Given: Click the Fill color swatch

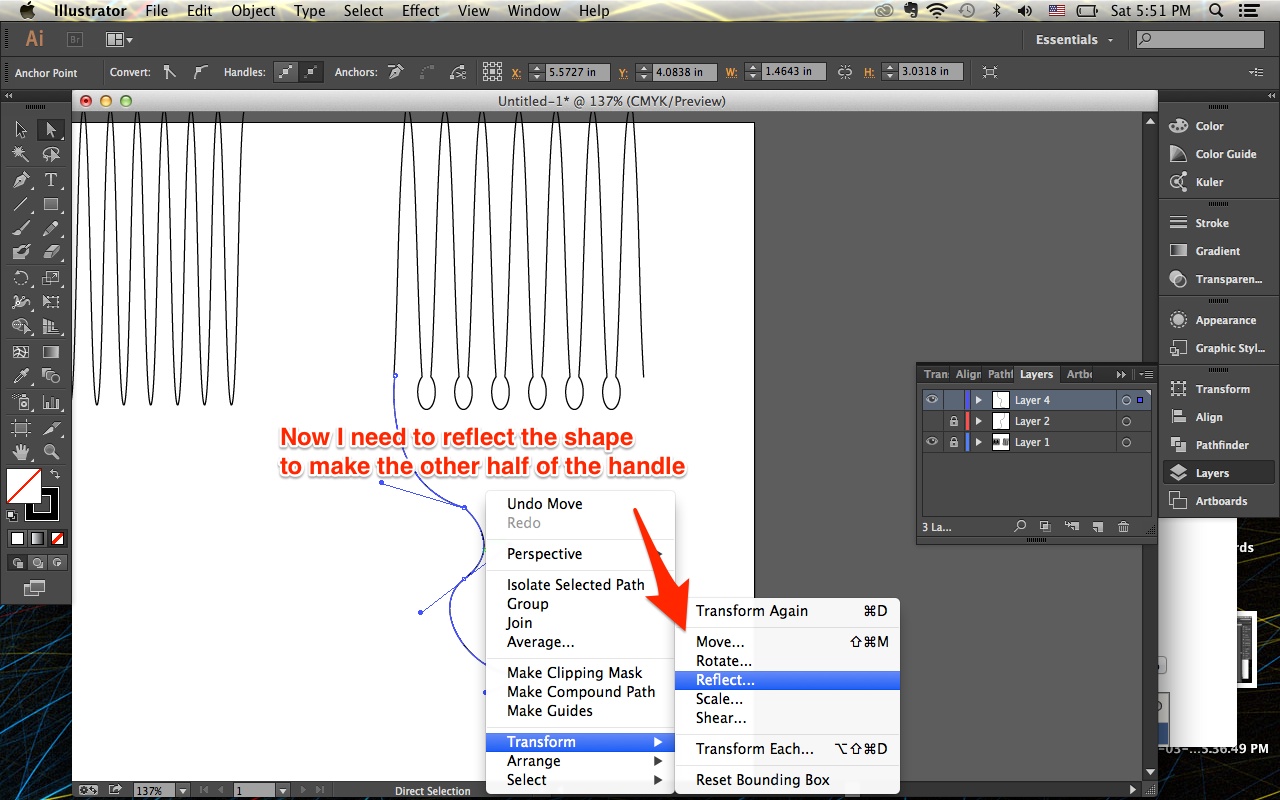Looking at the screenshot, I should tap(23, 487).
